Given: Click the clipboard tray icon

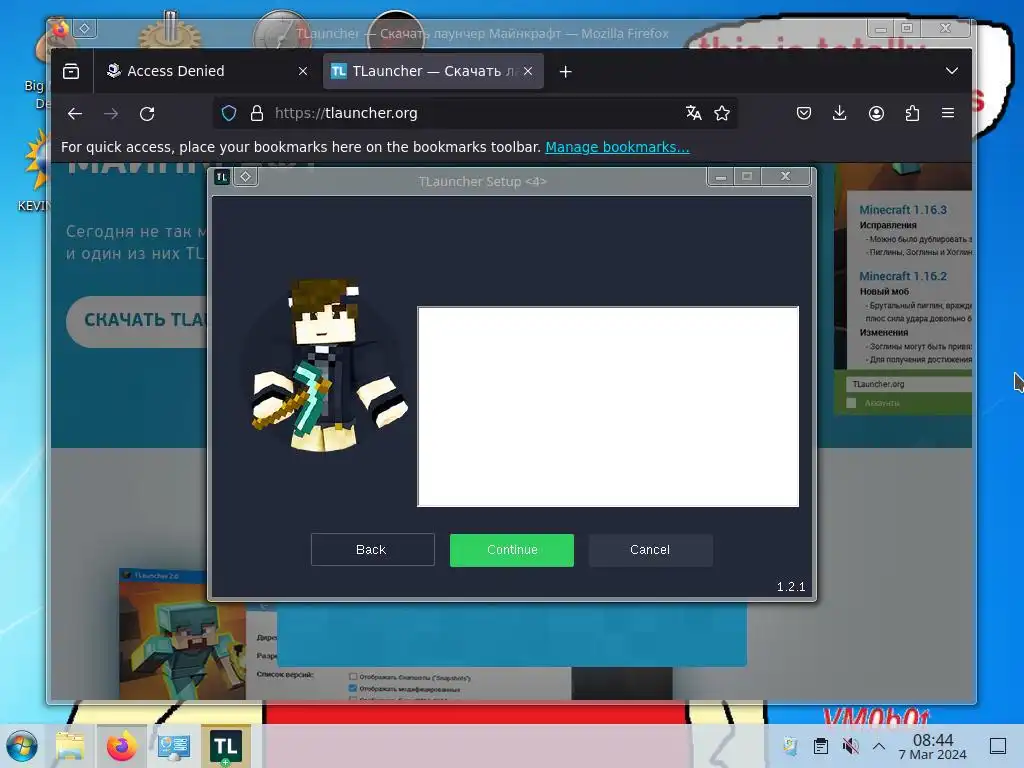Looking at the screenshot, I should (821, 746).
